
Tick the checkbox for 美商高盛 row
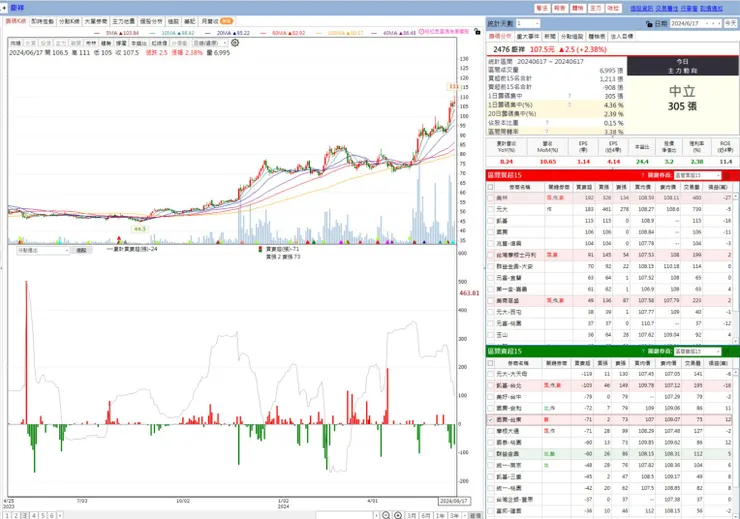click(490, 301)
